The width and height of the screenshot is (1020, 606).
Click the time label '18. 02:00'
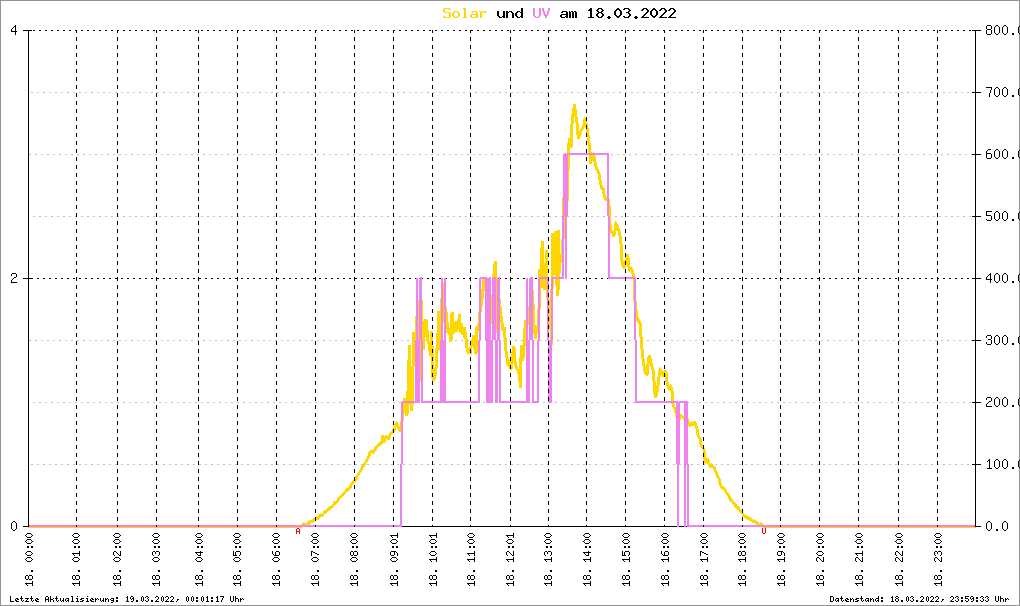(117, 560)
